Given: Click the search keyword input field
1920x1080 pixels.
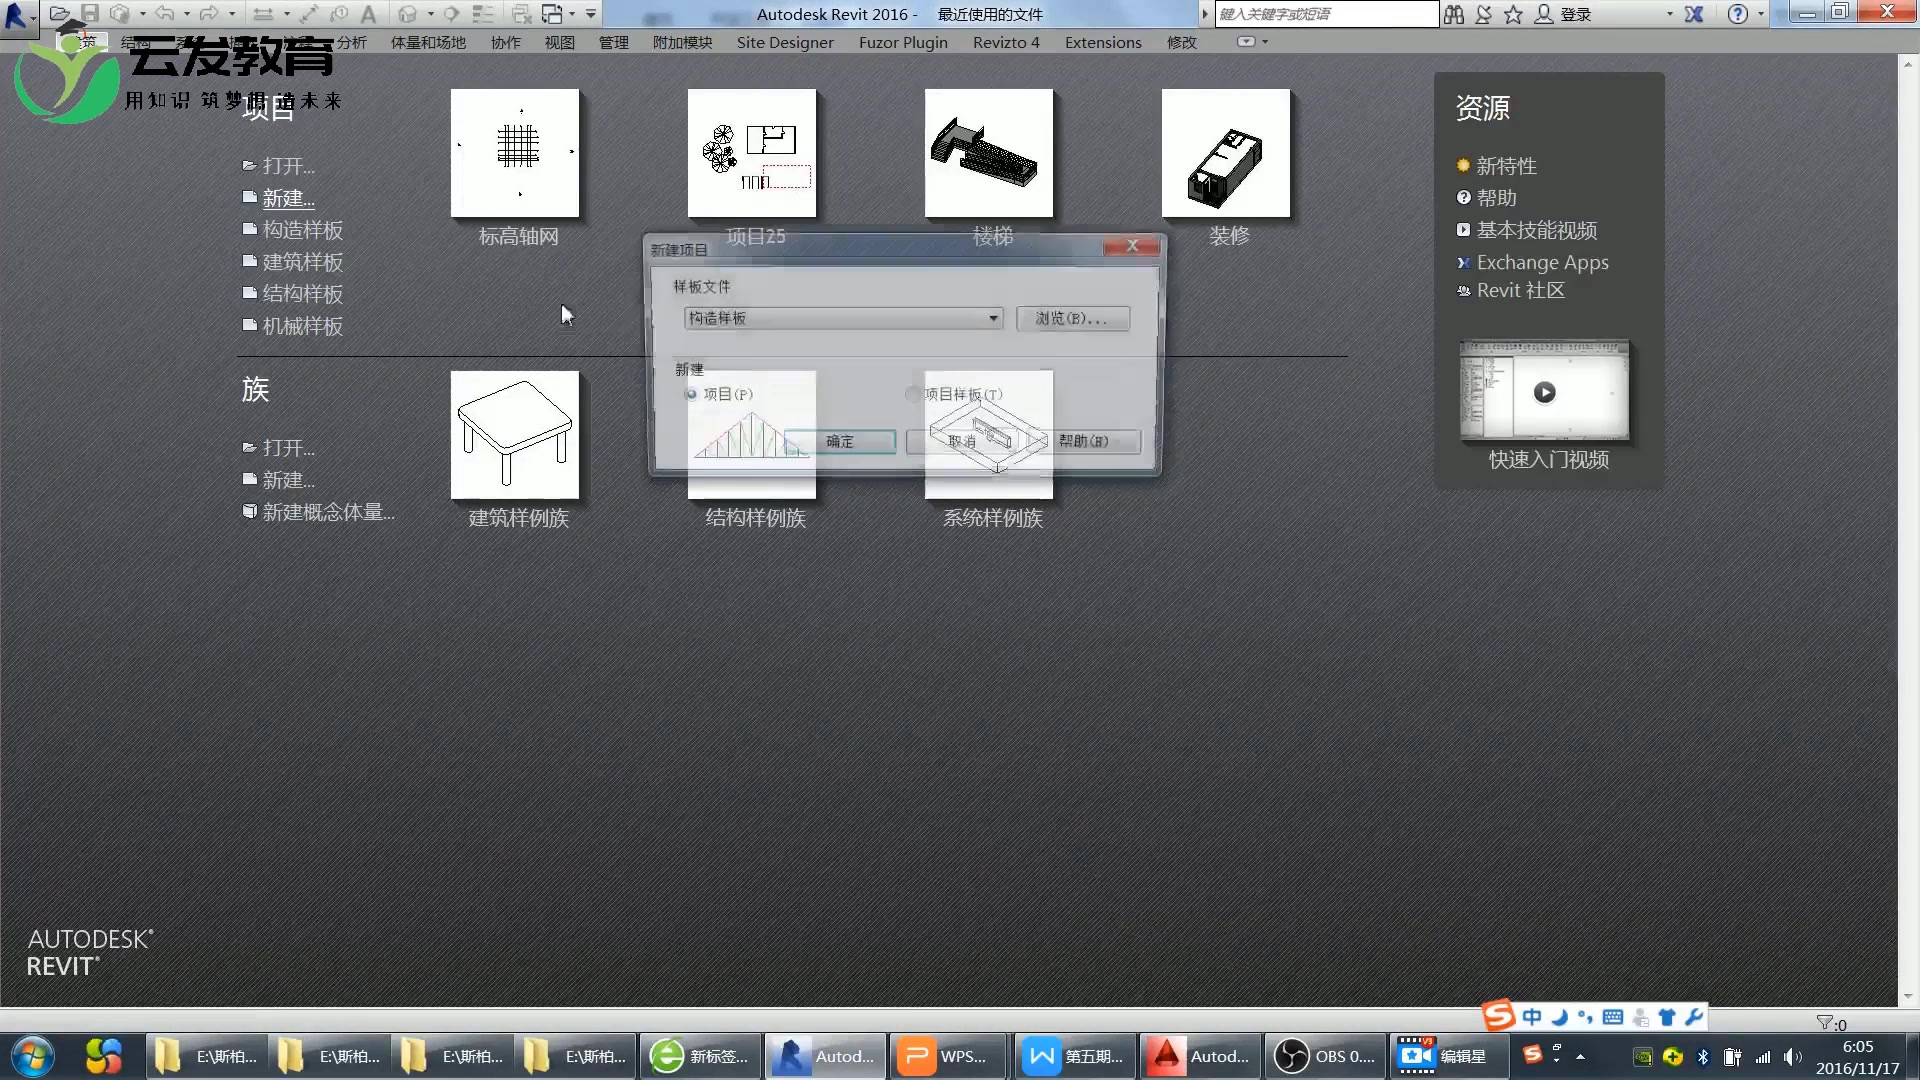Looking at the screenshot, I should tap(1326, 14).
